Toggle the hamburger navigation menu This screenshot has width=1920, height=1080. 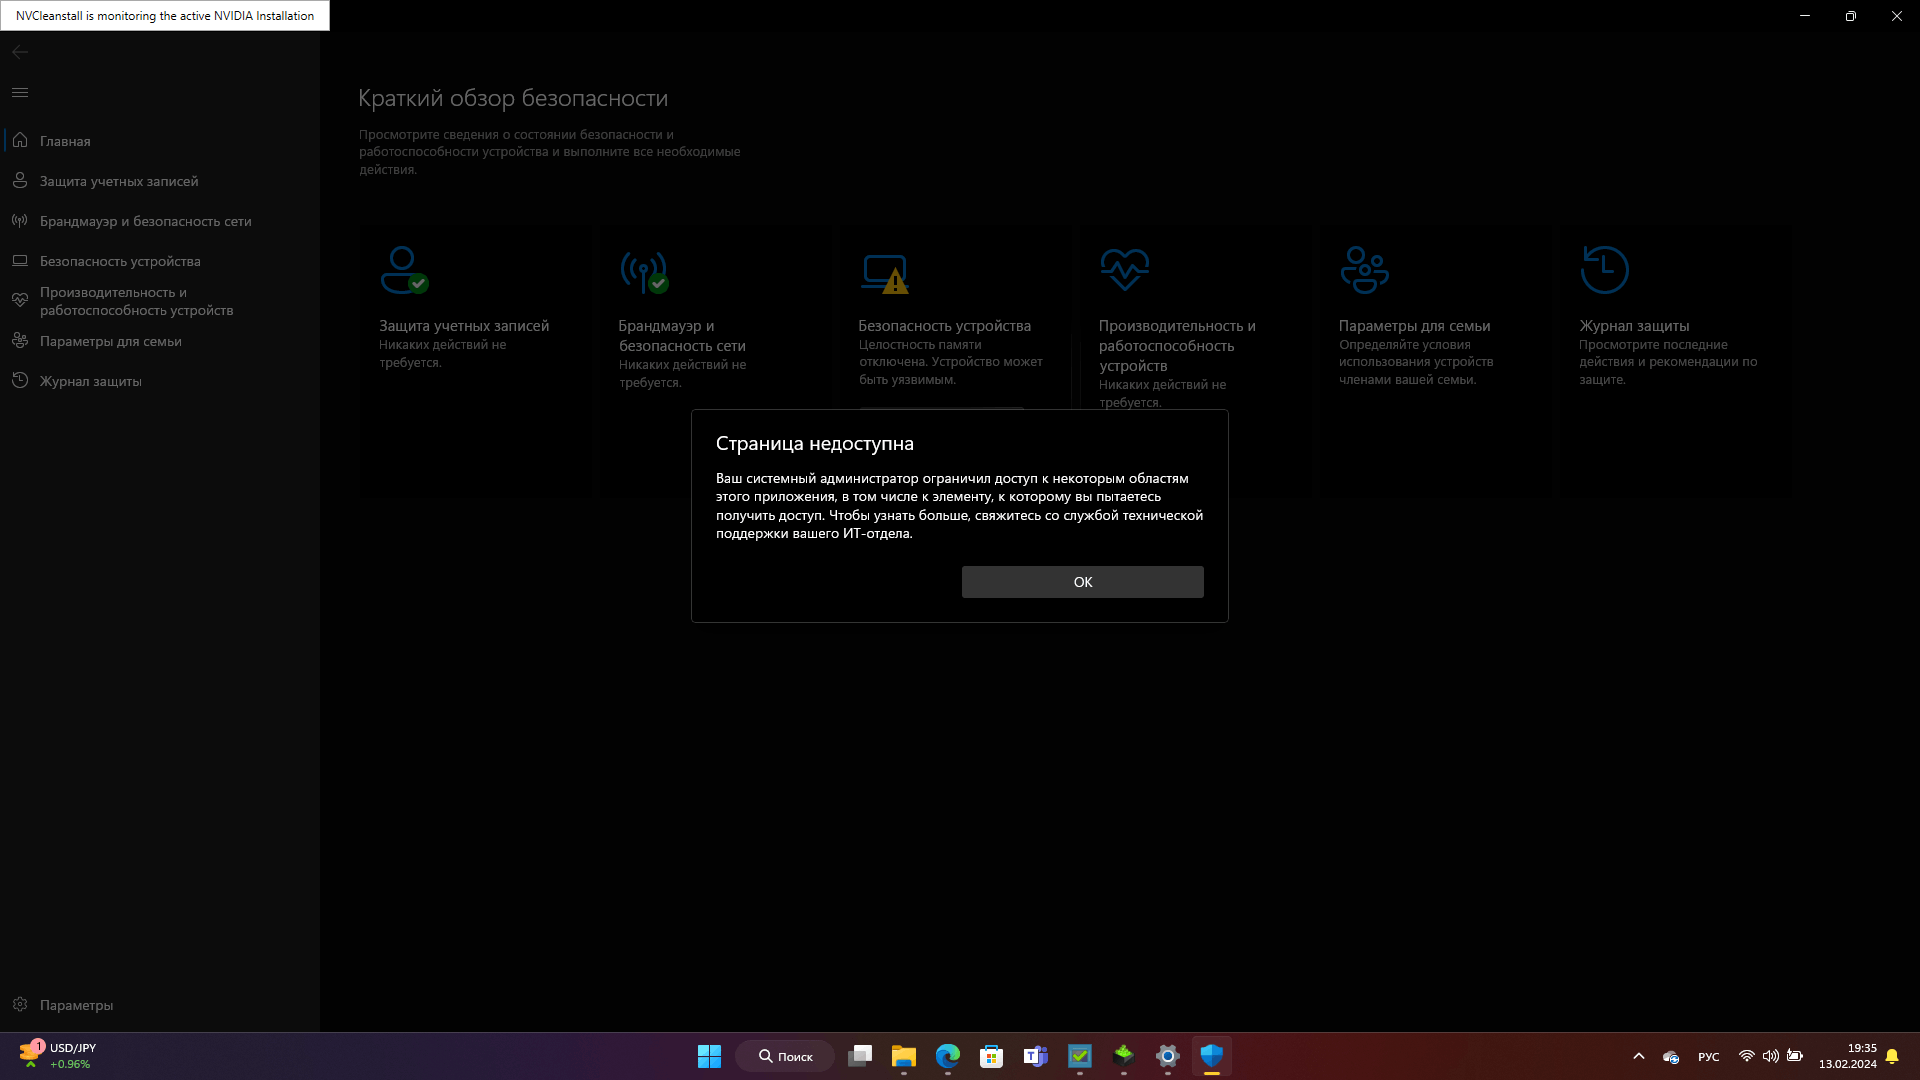pos(20,92)
